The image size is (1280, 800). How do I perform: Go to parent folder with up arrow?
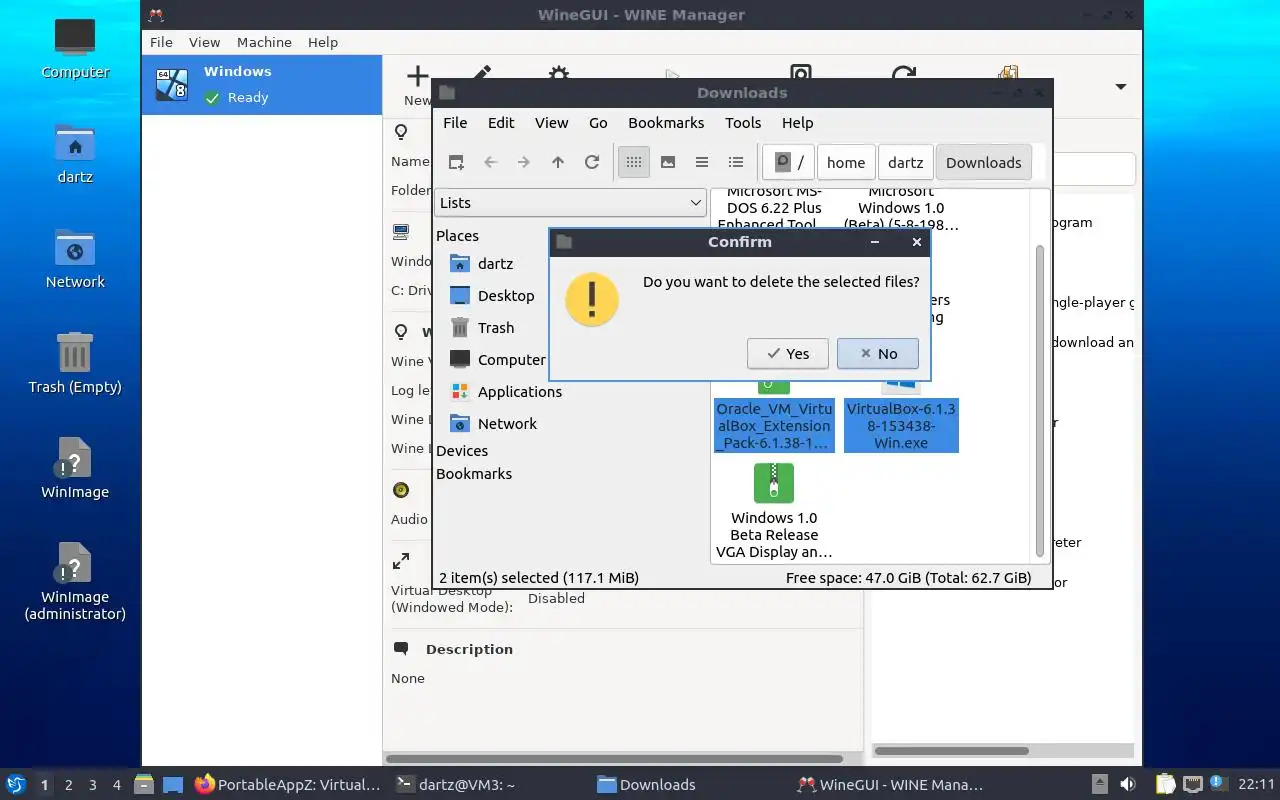(558, 162)
